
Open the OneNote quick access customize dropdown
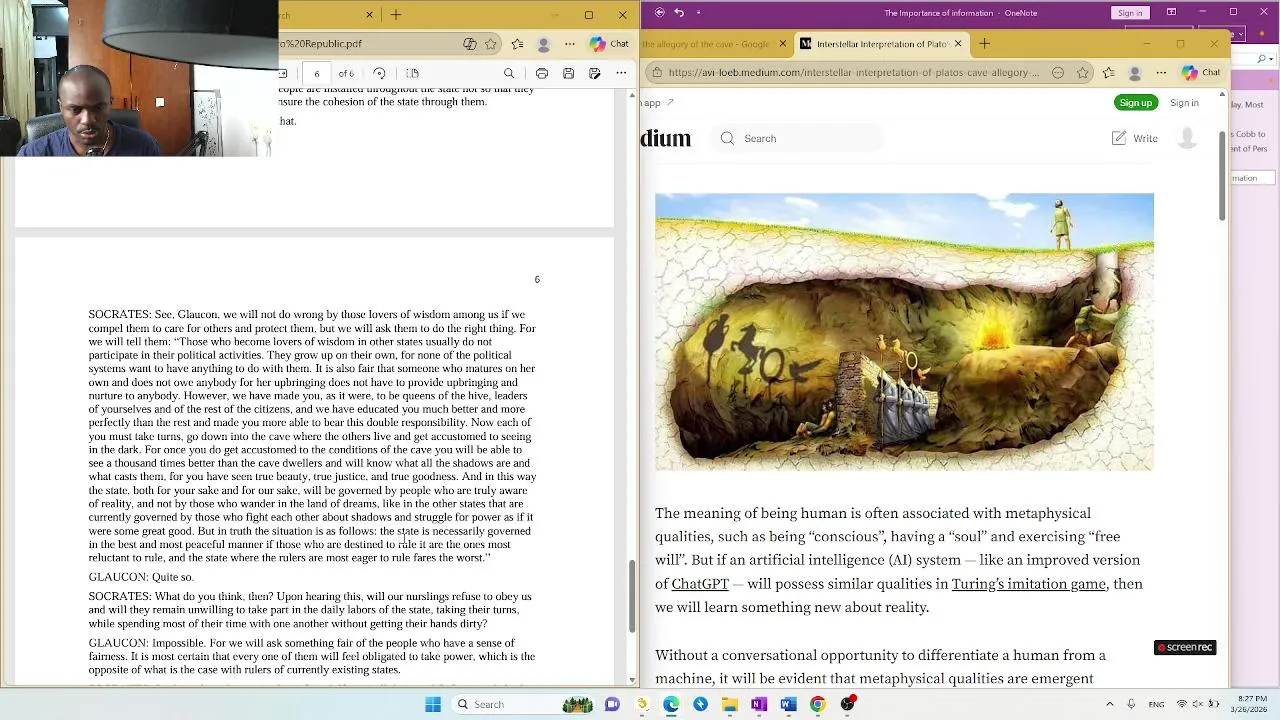(x=698, y=12)
